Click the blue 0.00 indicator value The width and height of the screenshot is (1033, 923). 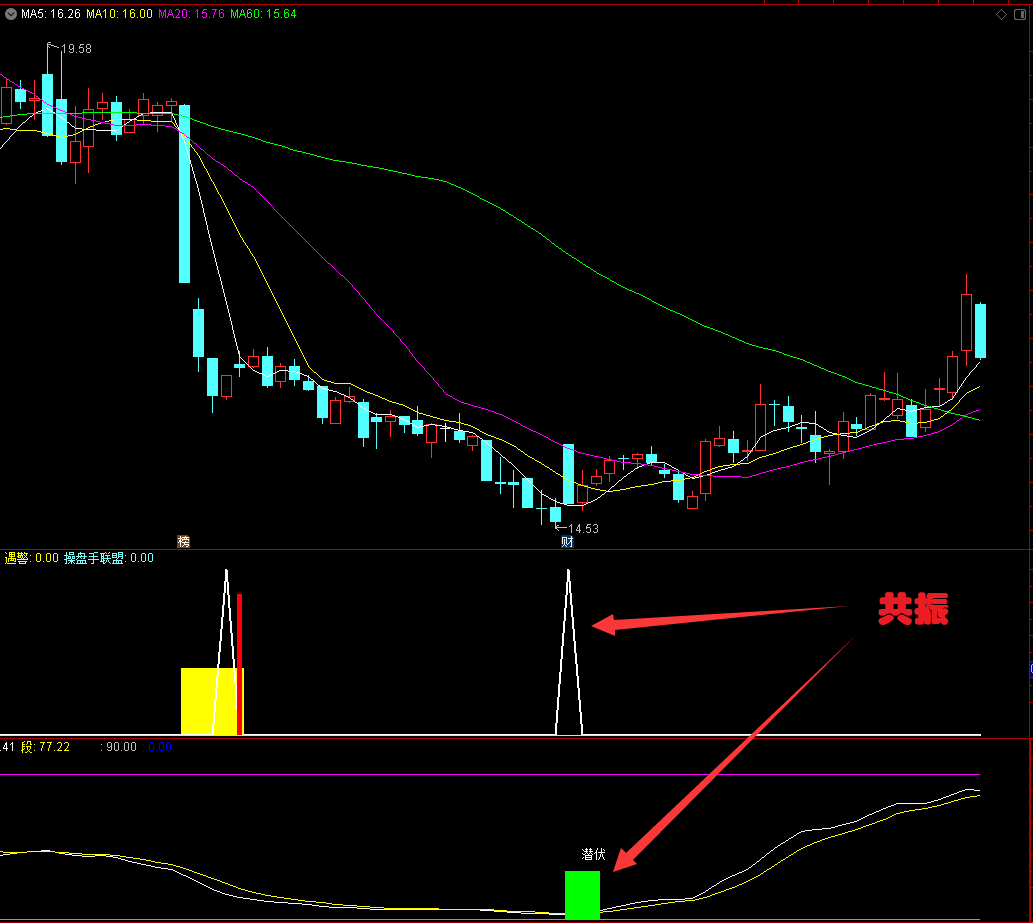tap(159, 746)
